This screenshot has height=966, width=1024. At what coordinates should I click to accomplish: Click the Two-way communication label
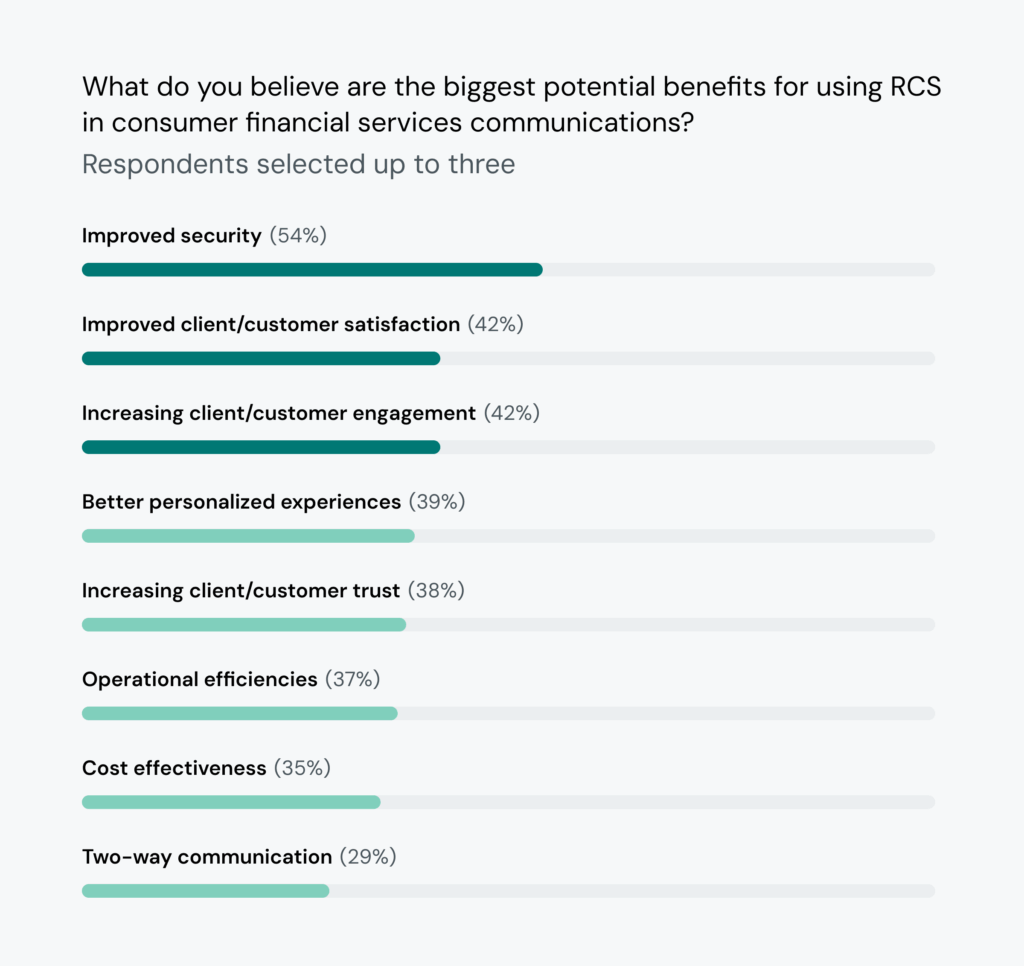(207, 857)
